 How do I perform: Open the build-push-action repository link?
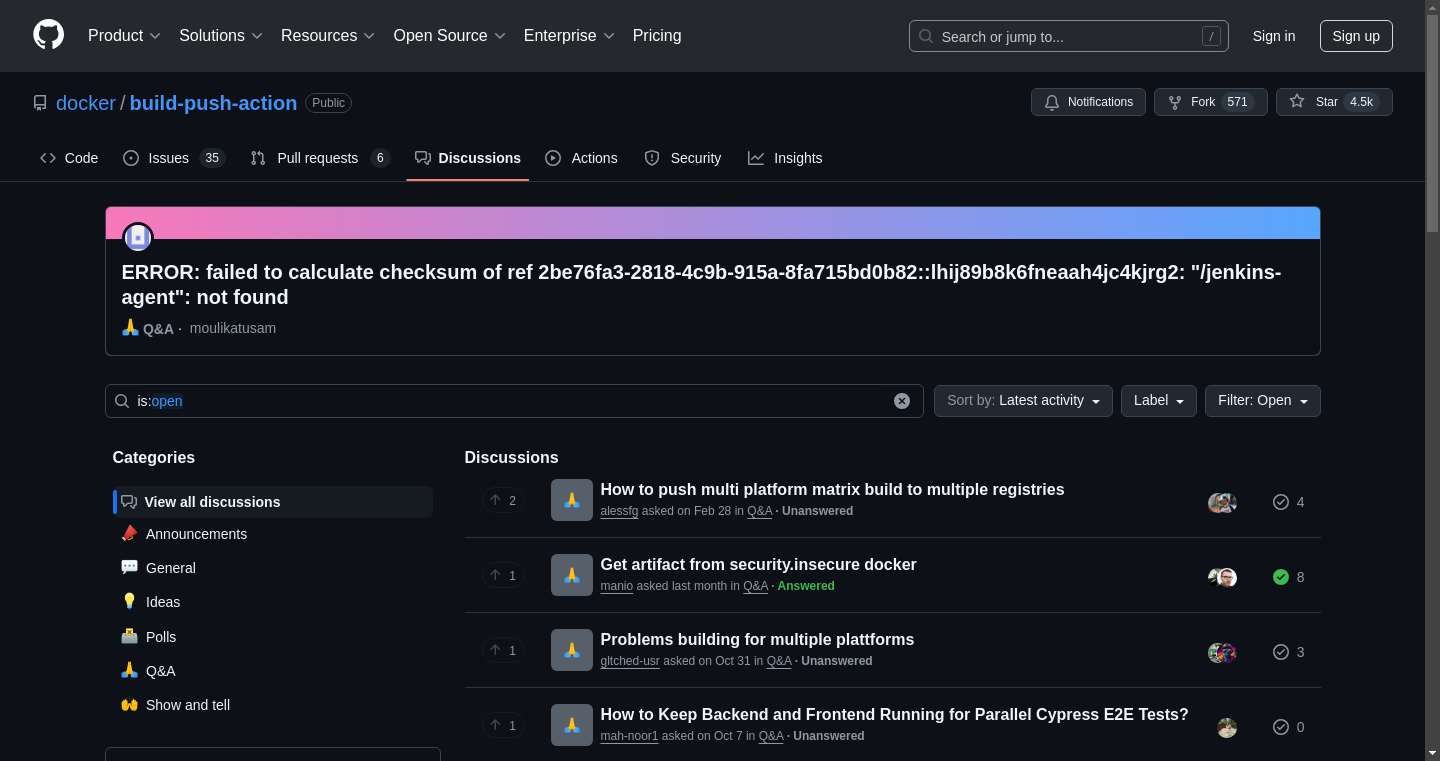coord(213,103)
